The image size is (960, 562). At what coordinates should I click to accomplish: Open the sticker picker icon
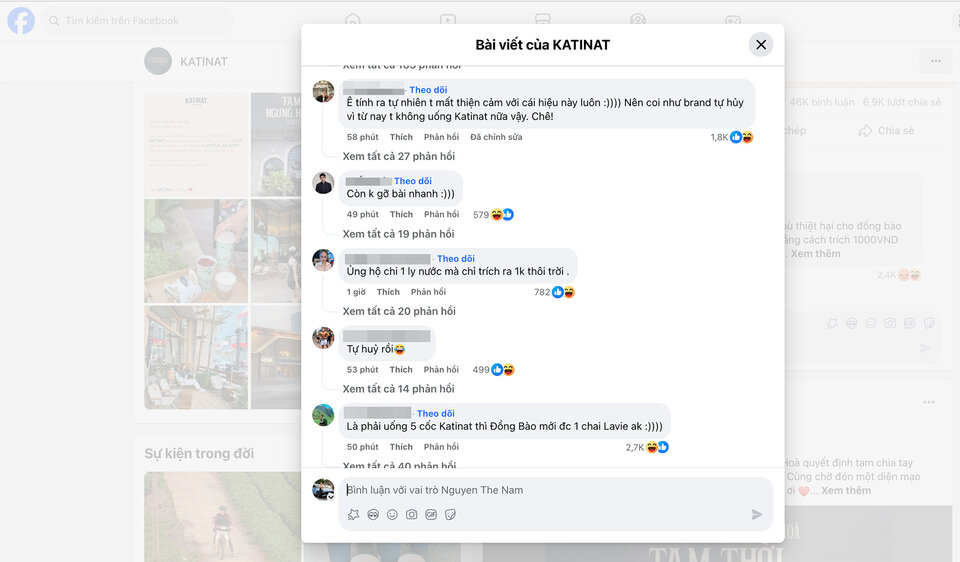pos(451,515)
